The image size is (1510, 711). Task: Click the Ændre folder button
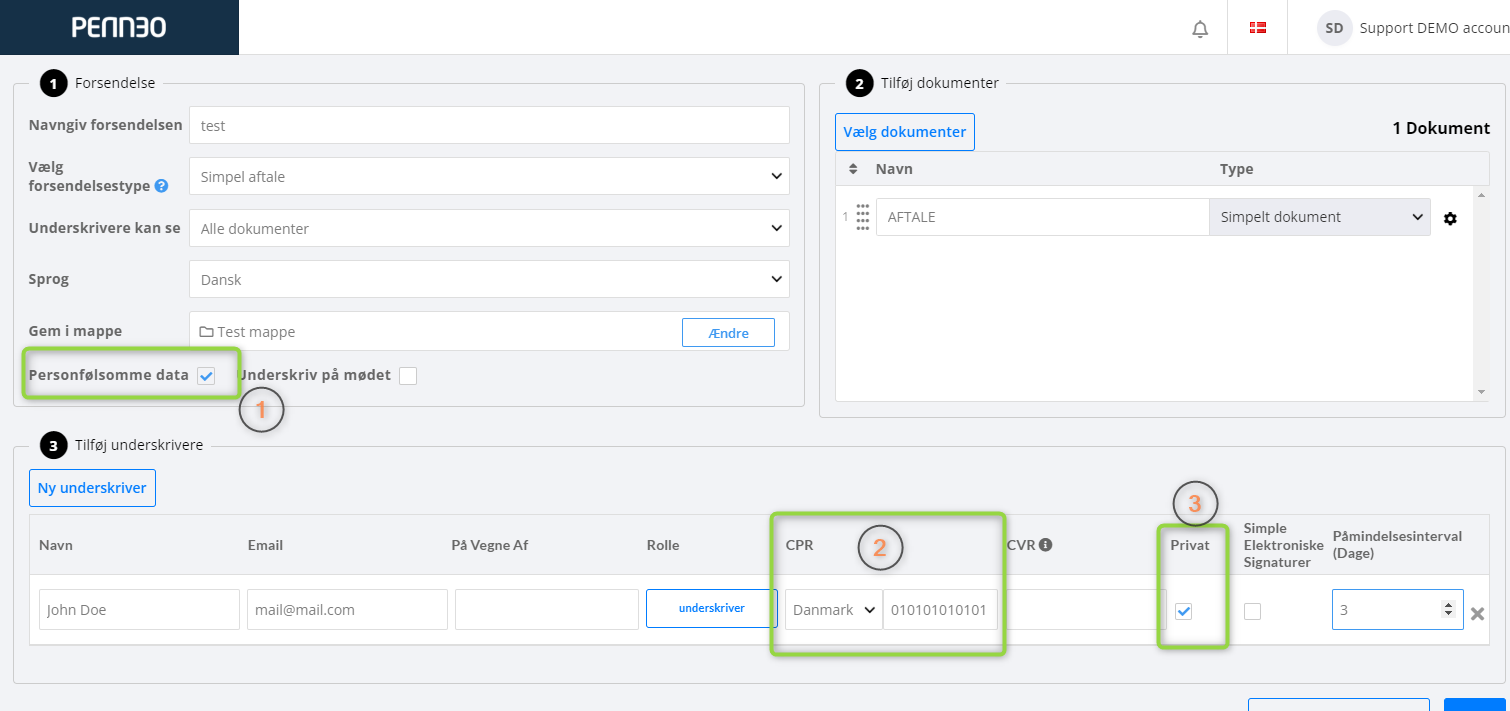[728, 332]
